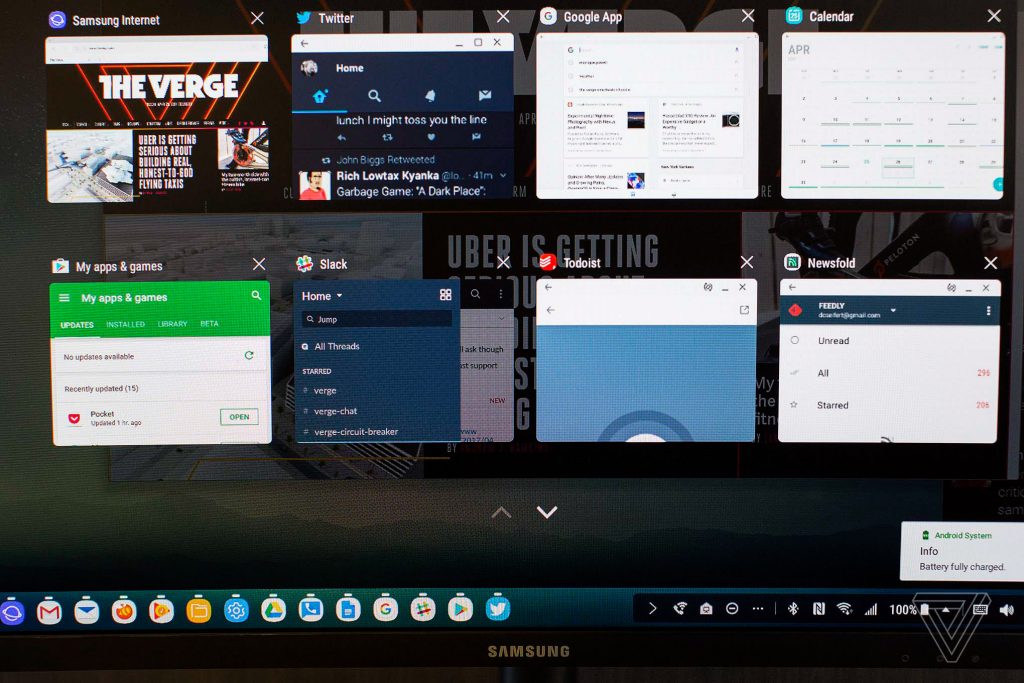
Task: Show more tray icons via three dots
Action: [x=758, y=609]
